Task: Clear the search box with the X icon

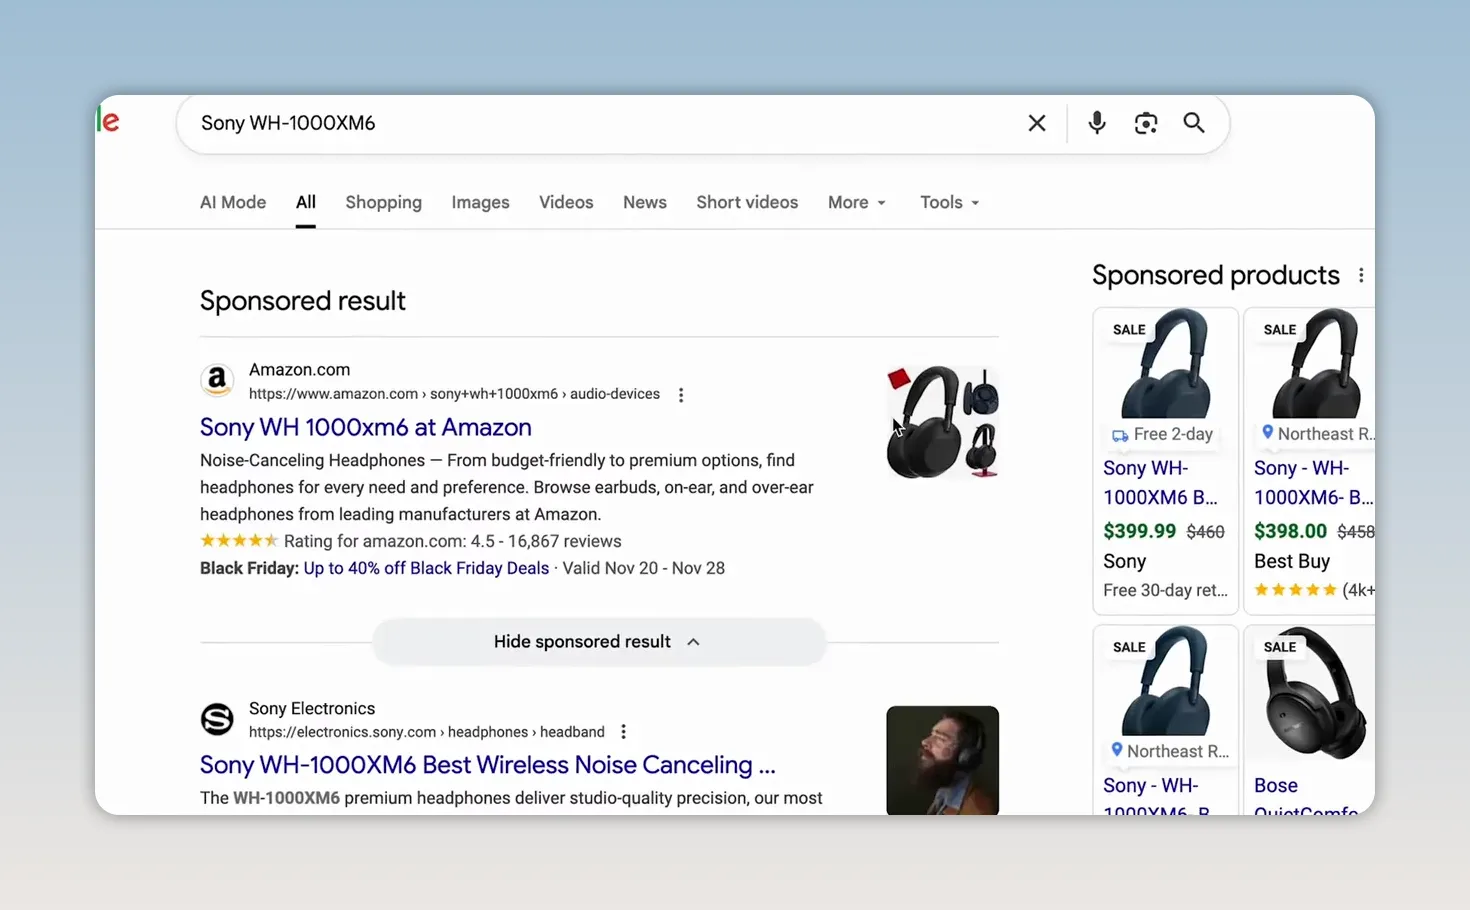Action: 1037,123
